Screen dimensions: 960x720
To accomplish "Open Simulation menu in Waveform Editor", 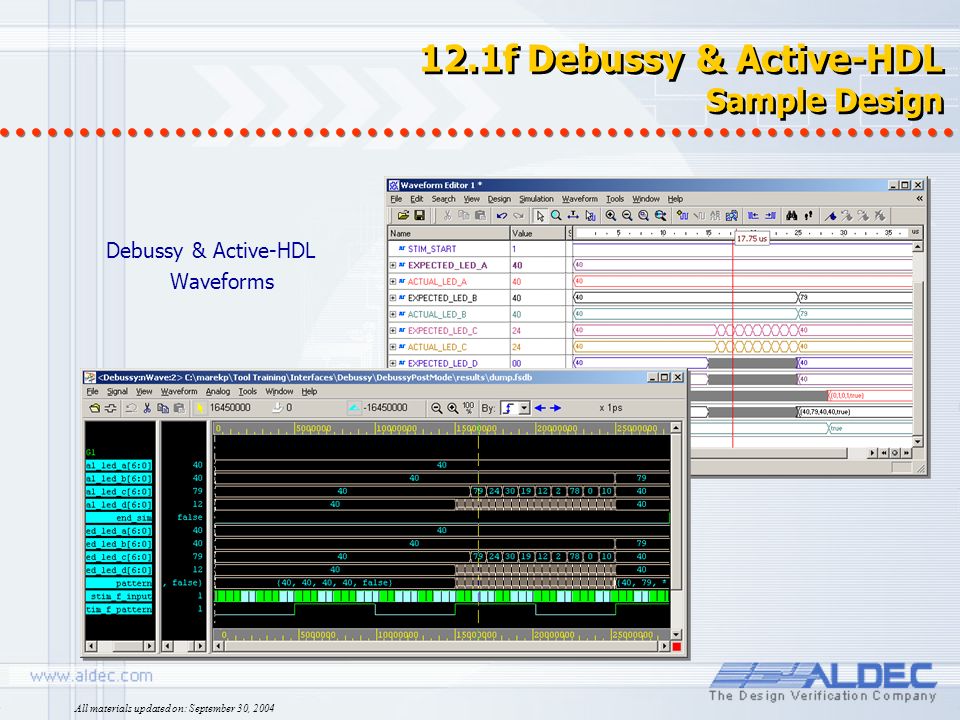I will (536, 199).
